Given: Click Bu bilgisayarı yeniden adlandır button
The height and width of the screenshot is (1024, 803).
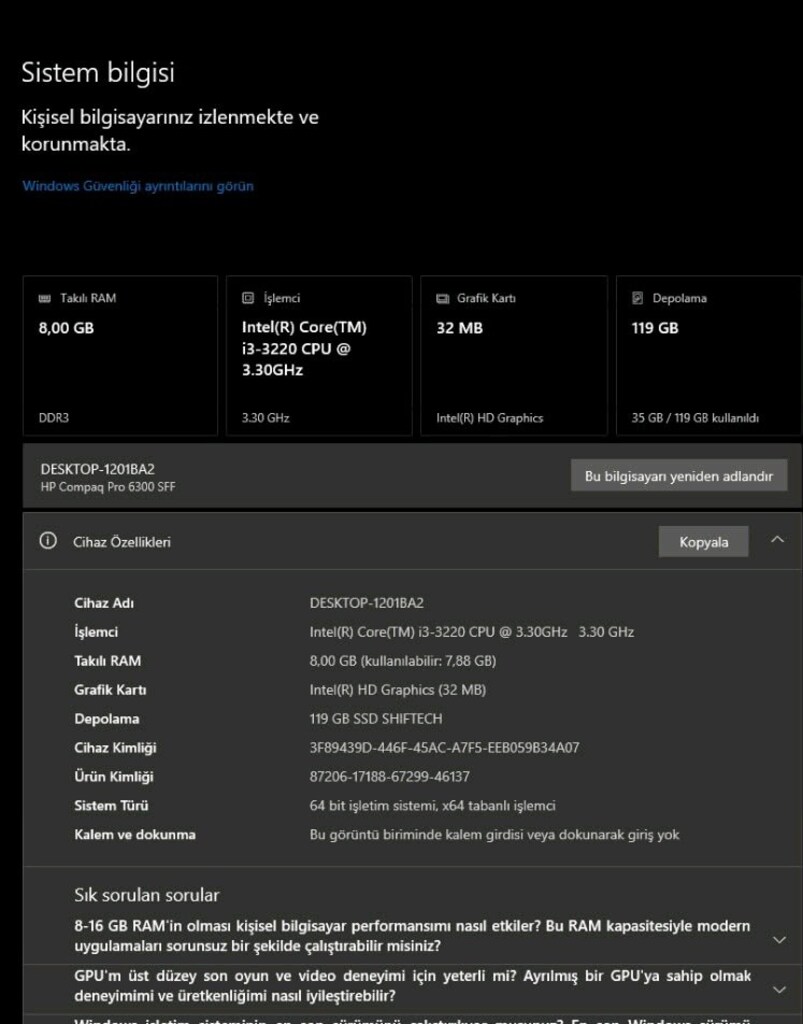Looking at the screenshot, I should (679, 476).
